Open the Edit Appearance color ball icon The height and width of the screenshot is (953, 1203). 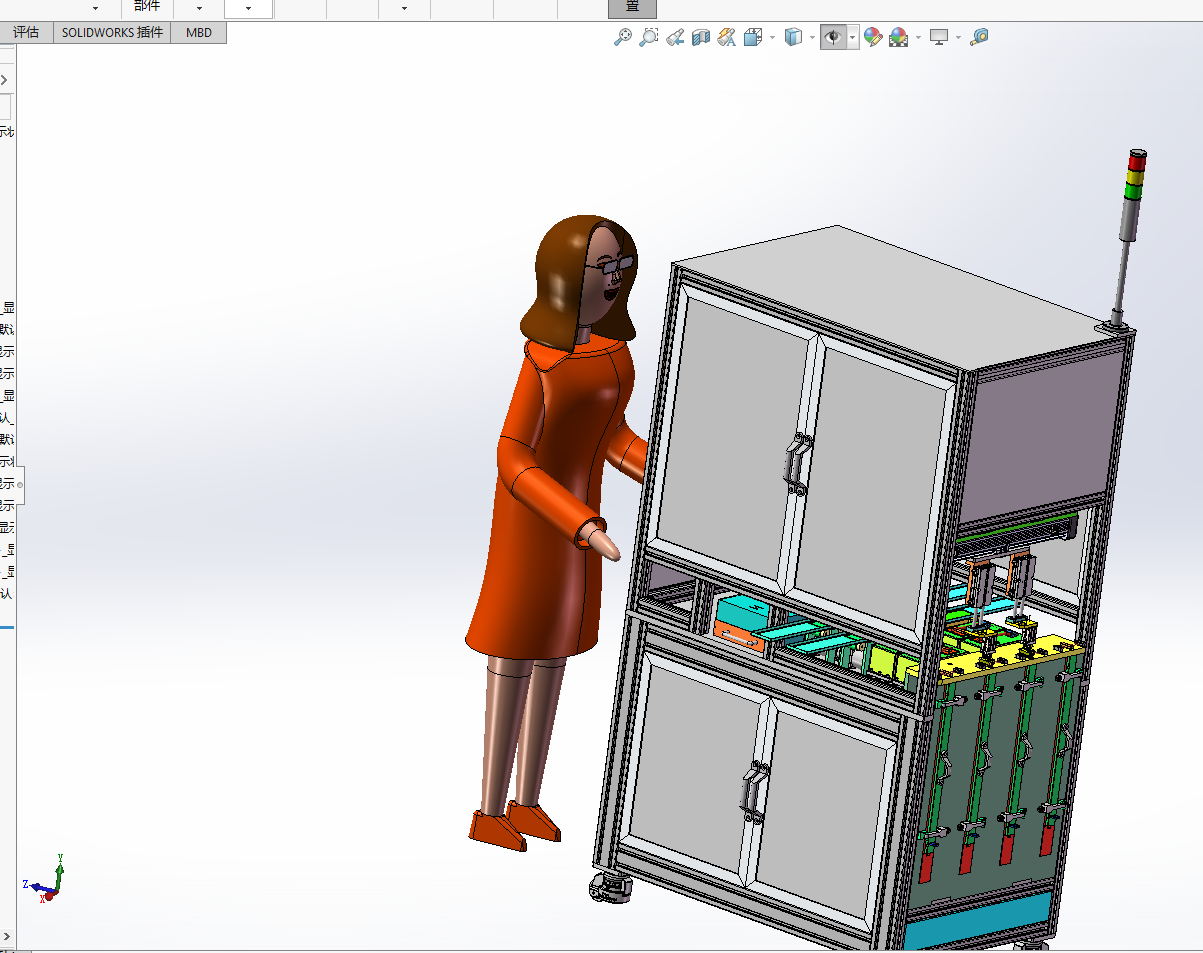tap(873, 37)
